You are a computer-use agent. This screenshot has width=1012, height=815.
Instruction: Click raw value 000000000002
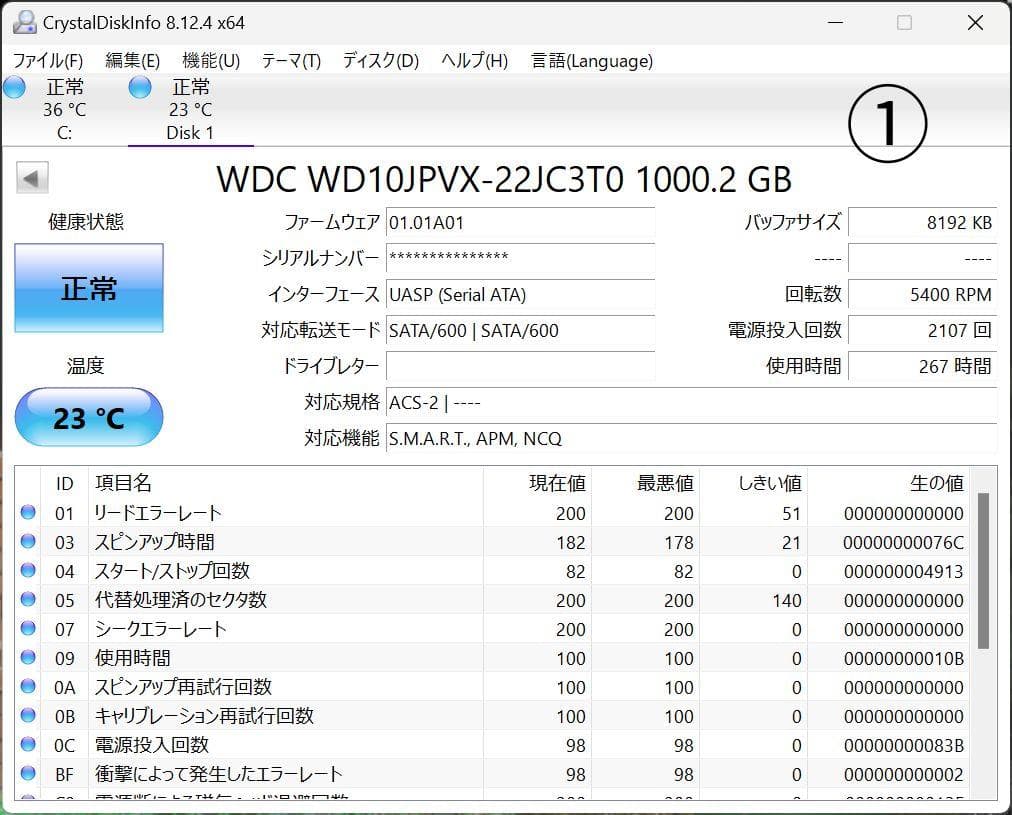(903, 775)
